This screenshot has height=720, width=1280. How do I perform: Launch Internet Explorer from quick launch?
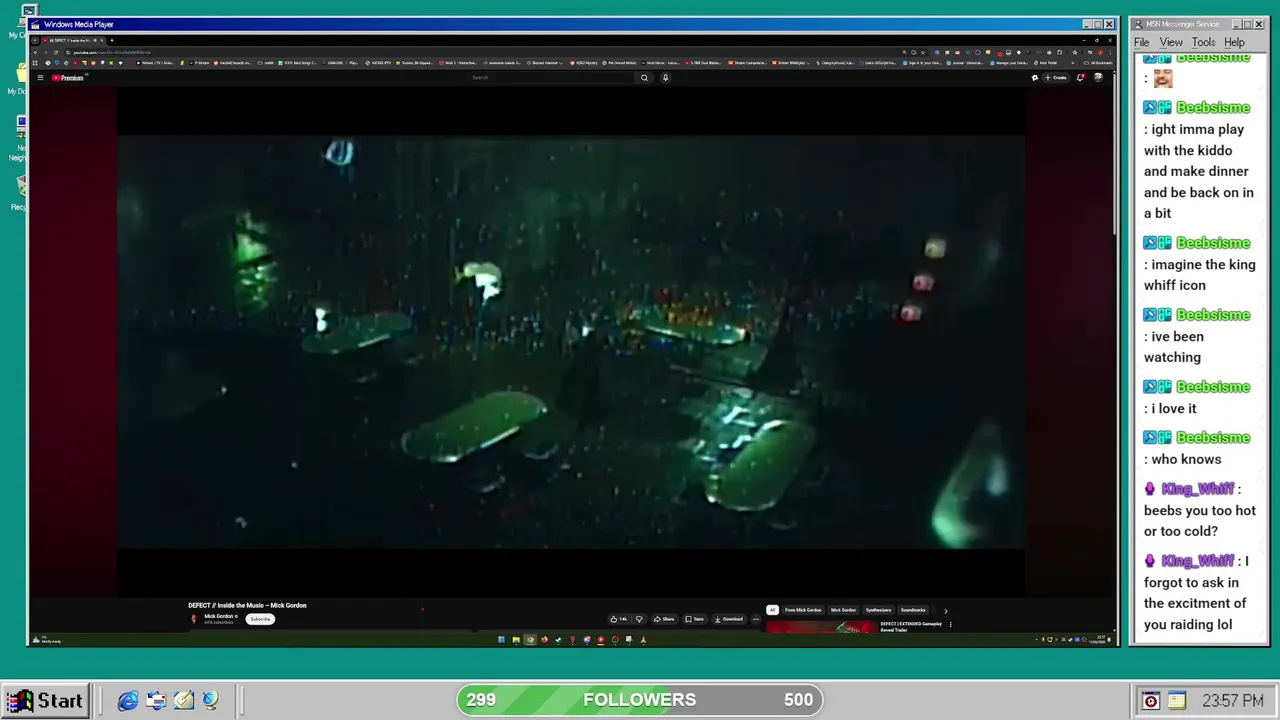[128, 701]
